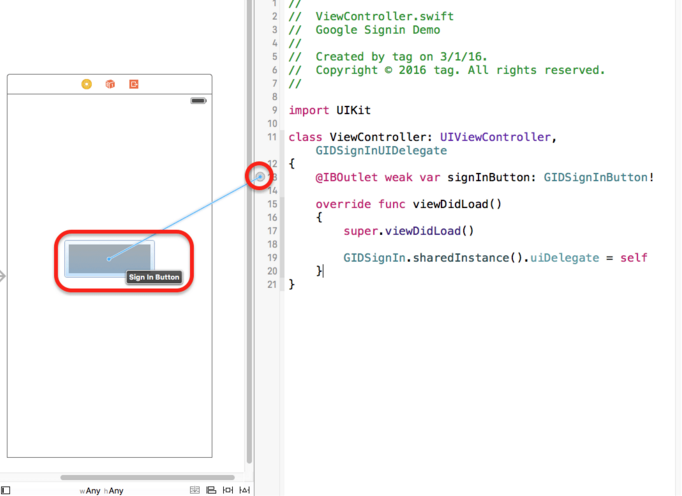Click 'GIDSignInButton' type name
Screen dimensions: 682x496
(x=595, y=178)
